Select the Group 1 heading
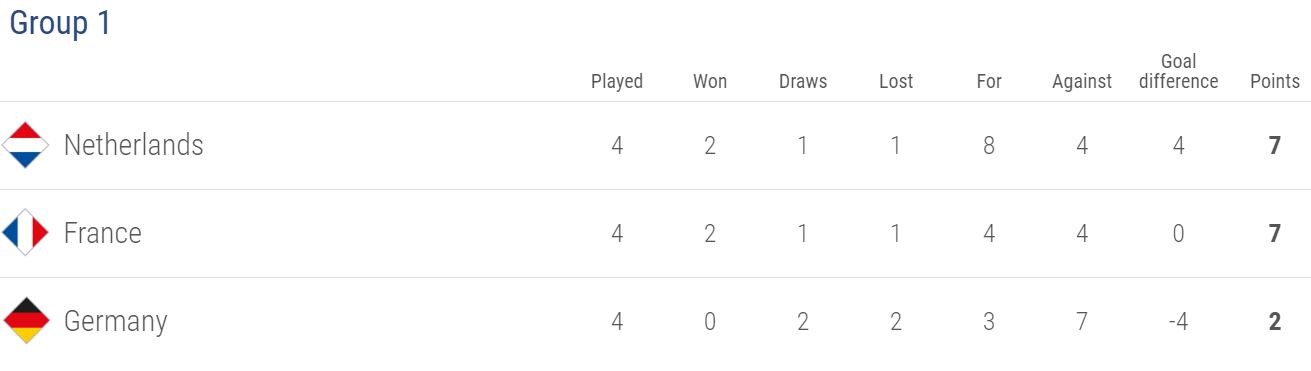 point(60,23)
